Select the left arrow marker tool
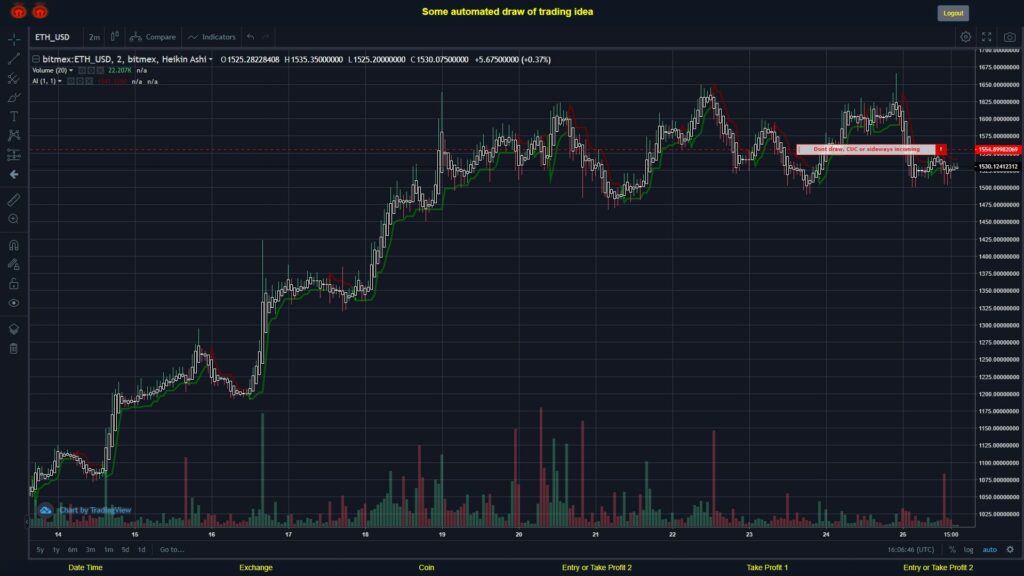This screenshot has width=1024, height=576. [14, 174]
